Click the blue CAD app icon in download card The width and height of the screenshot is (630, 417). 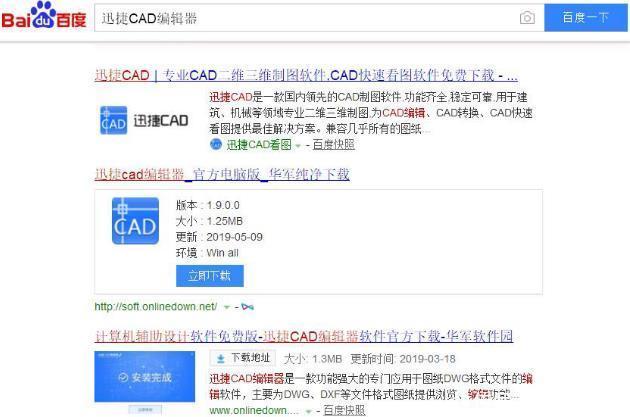point(135,221)
